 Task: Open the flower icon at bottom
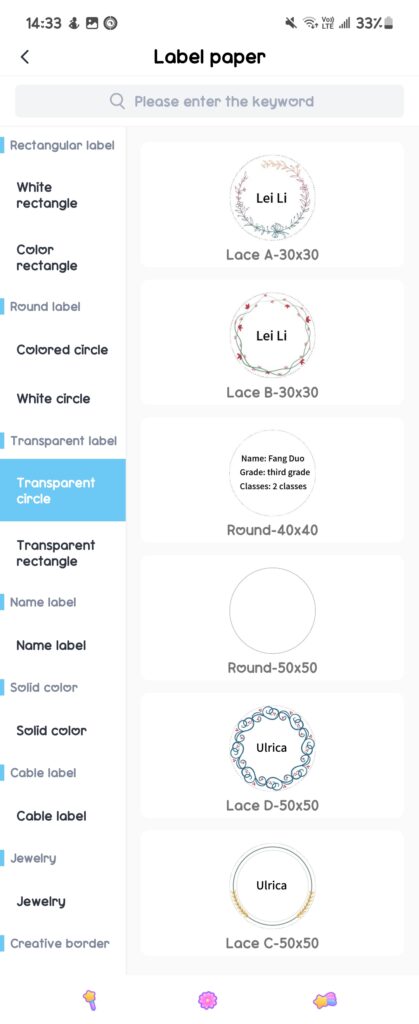pyautogui.click(x=208, y=999)
